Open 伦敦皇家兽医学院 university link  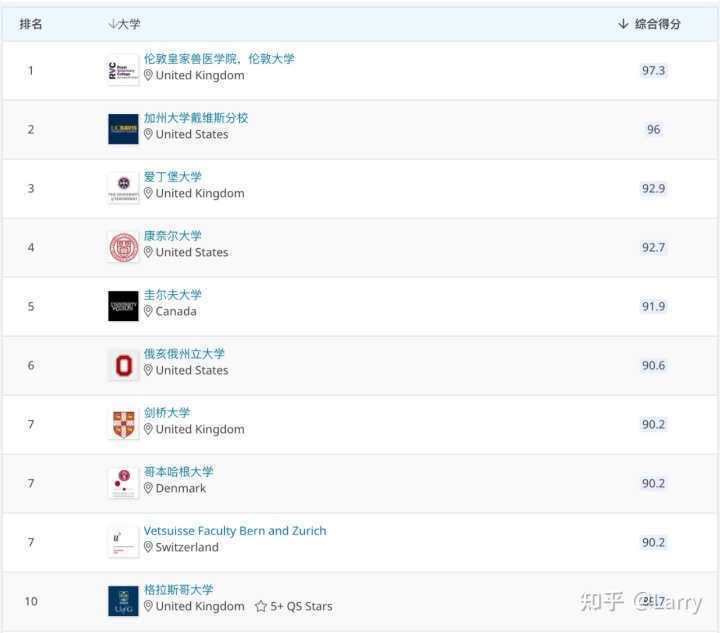coord(219,59)
